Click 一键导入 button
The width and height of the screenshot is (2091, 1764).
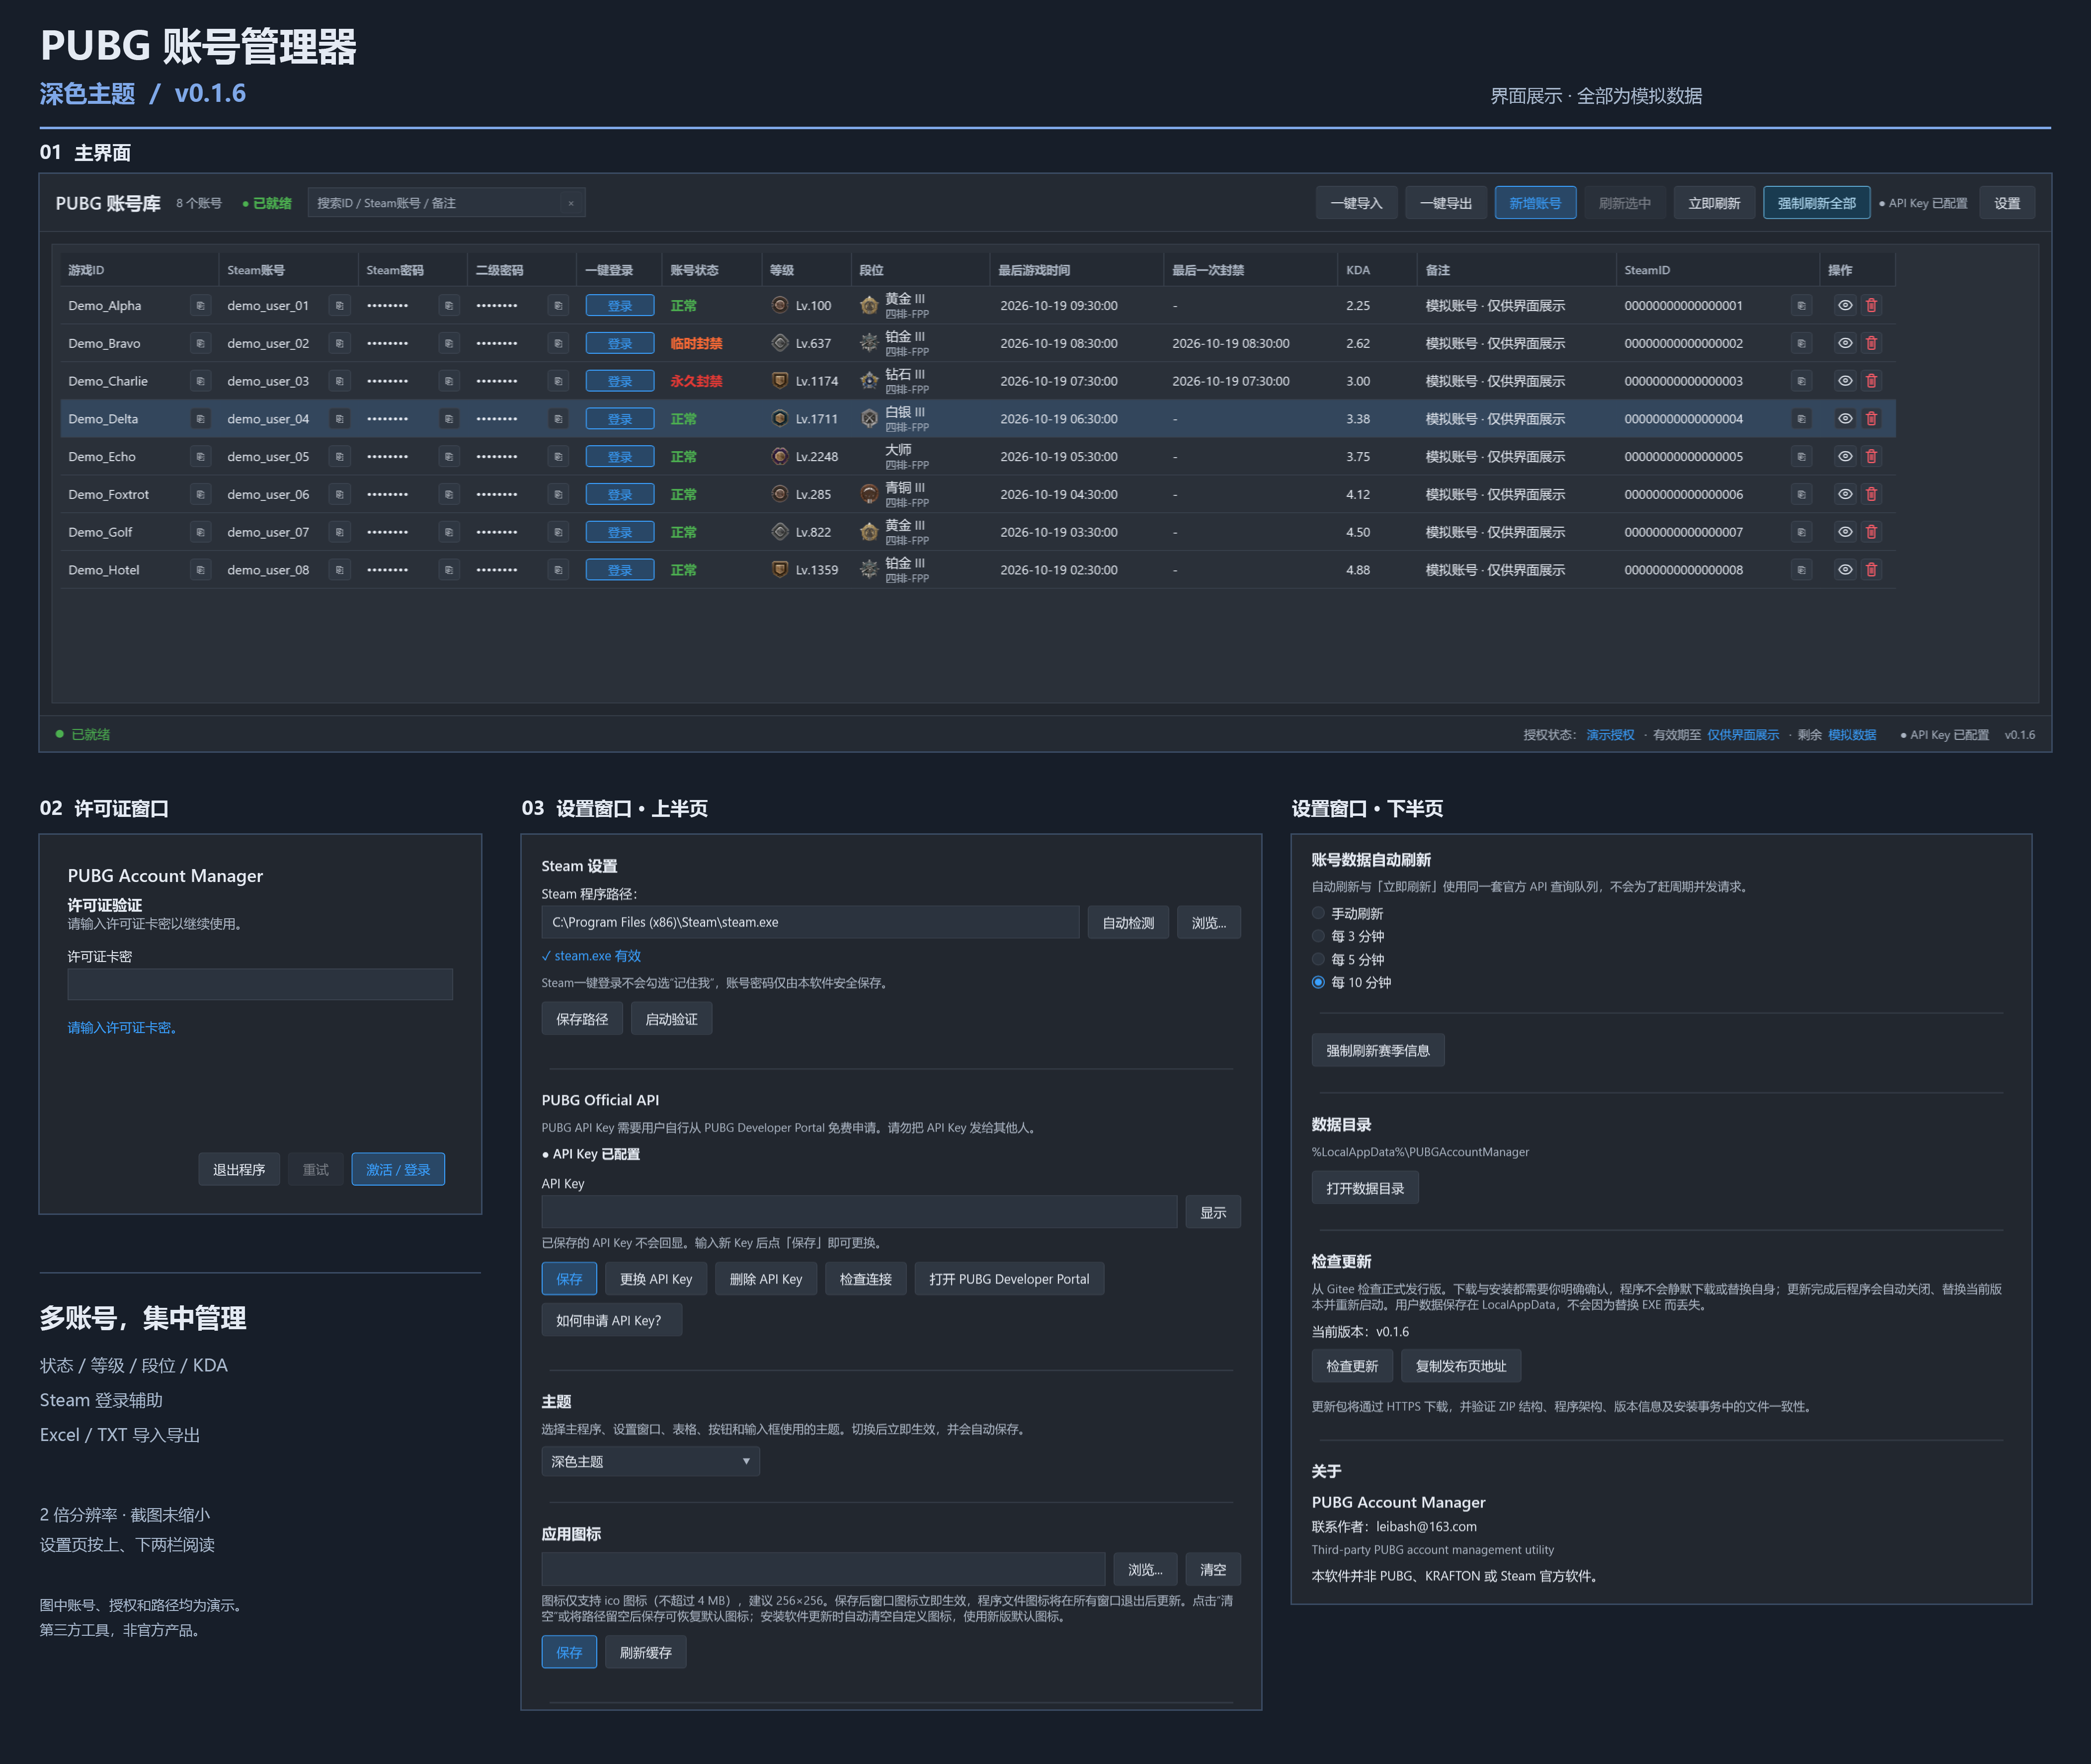(1356, 204)
